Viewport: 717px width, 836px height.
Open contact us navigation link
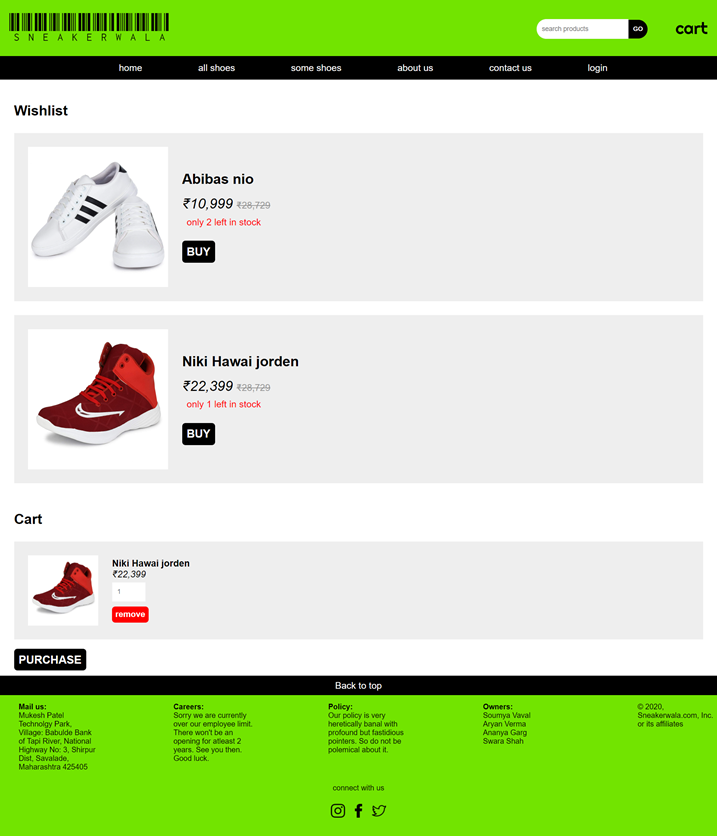point(510,68)
